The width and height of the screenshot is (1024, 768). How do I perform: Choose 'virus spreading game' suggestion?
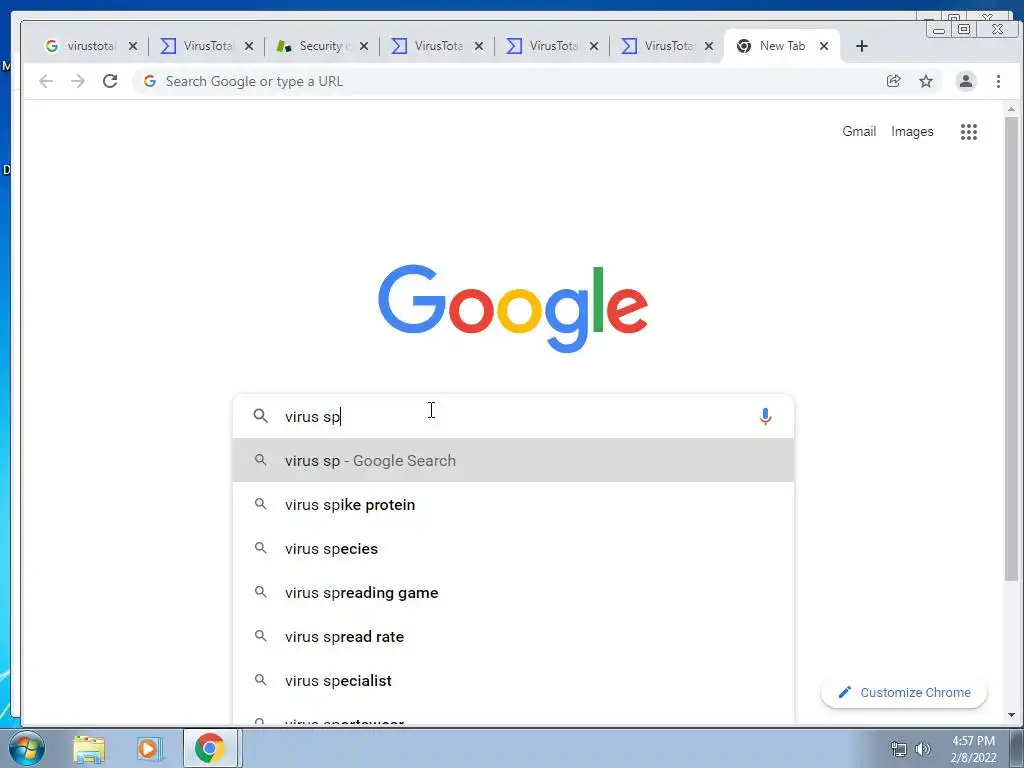tap(513, 593)
